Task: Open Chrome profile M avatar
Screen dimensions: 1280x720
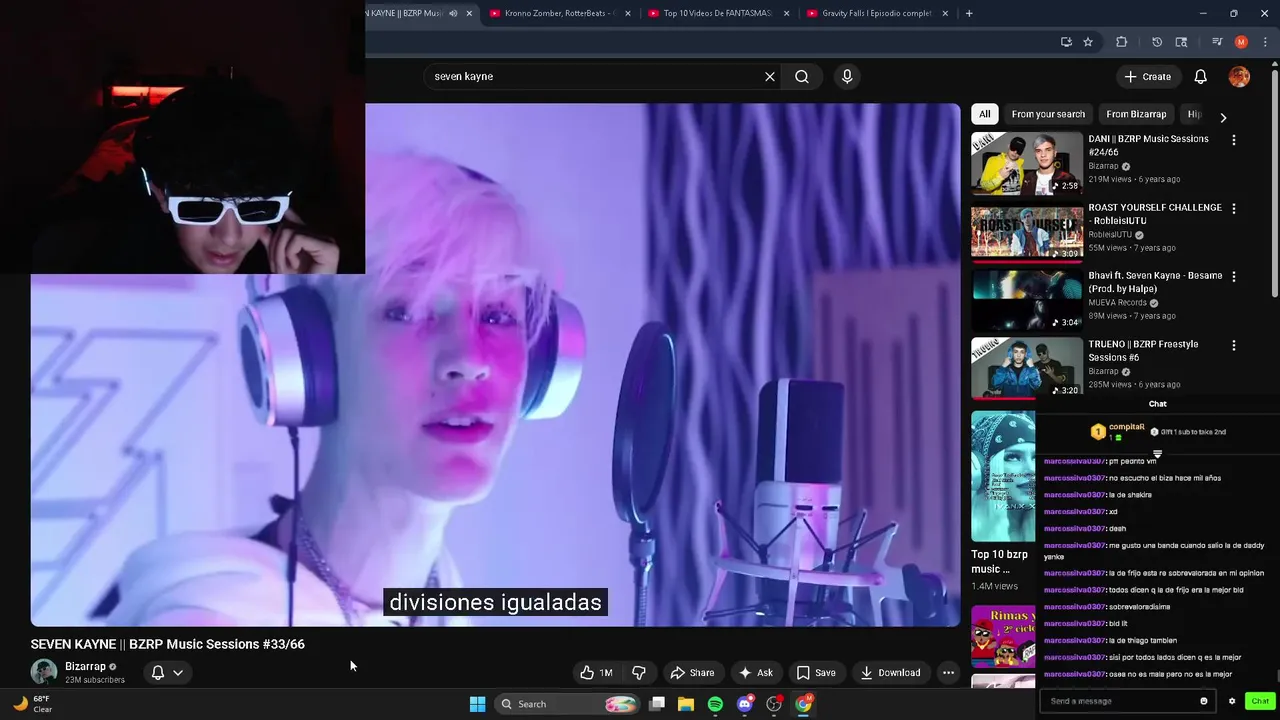Action: coord(1241,42)
